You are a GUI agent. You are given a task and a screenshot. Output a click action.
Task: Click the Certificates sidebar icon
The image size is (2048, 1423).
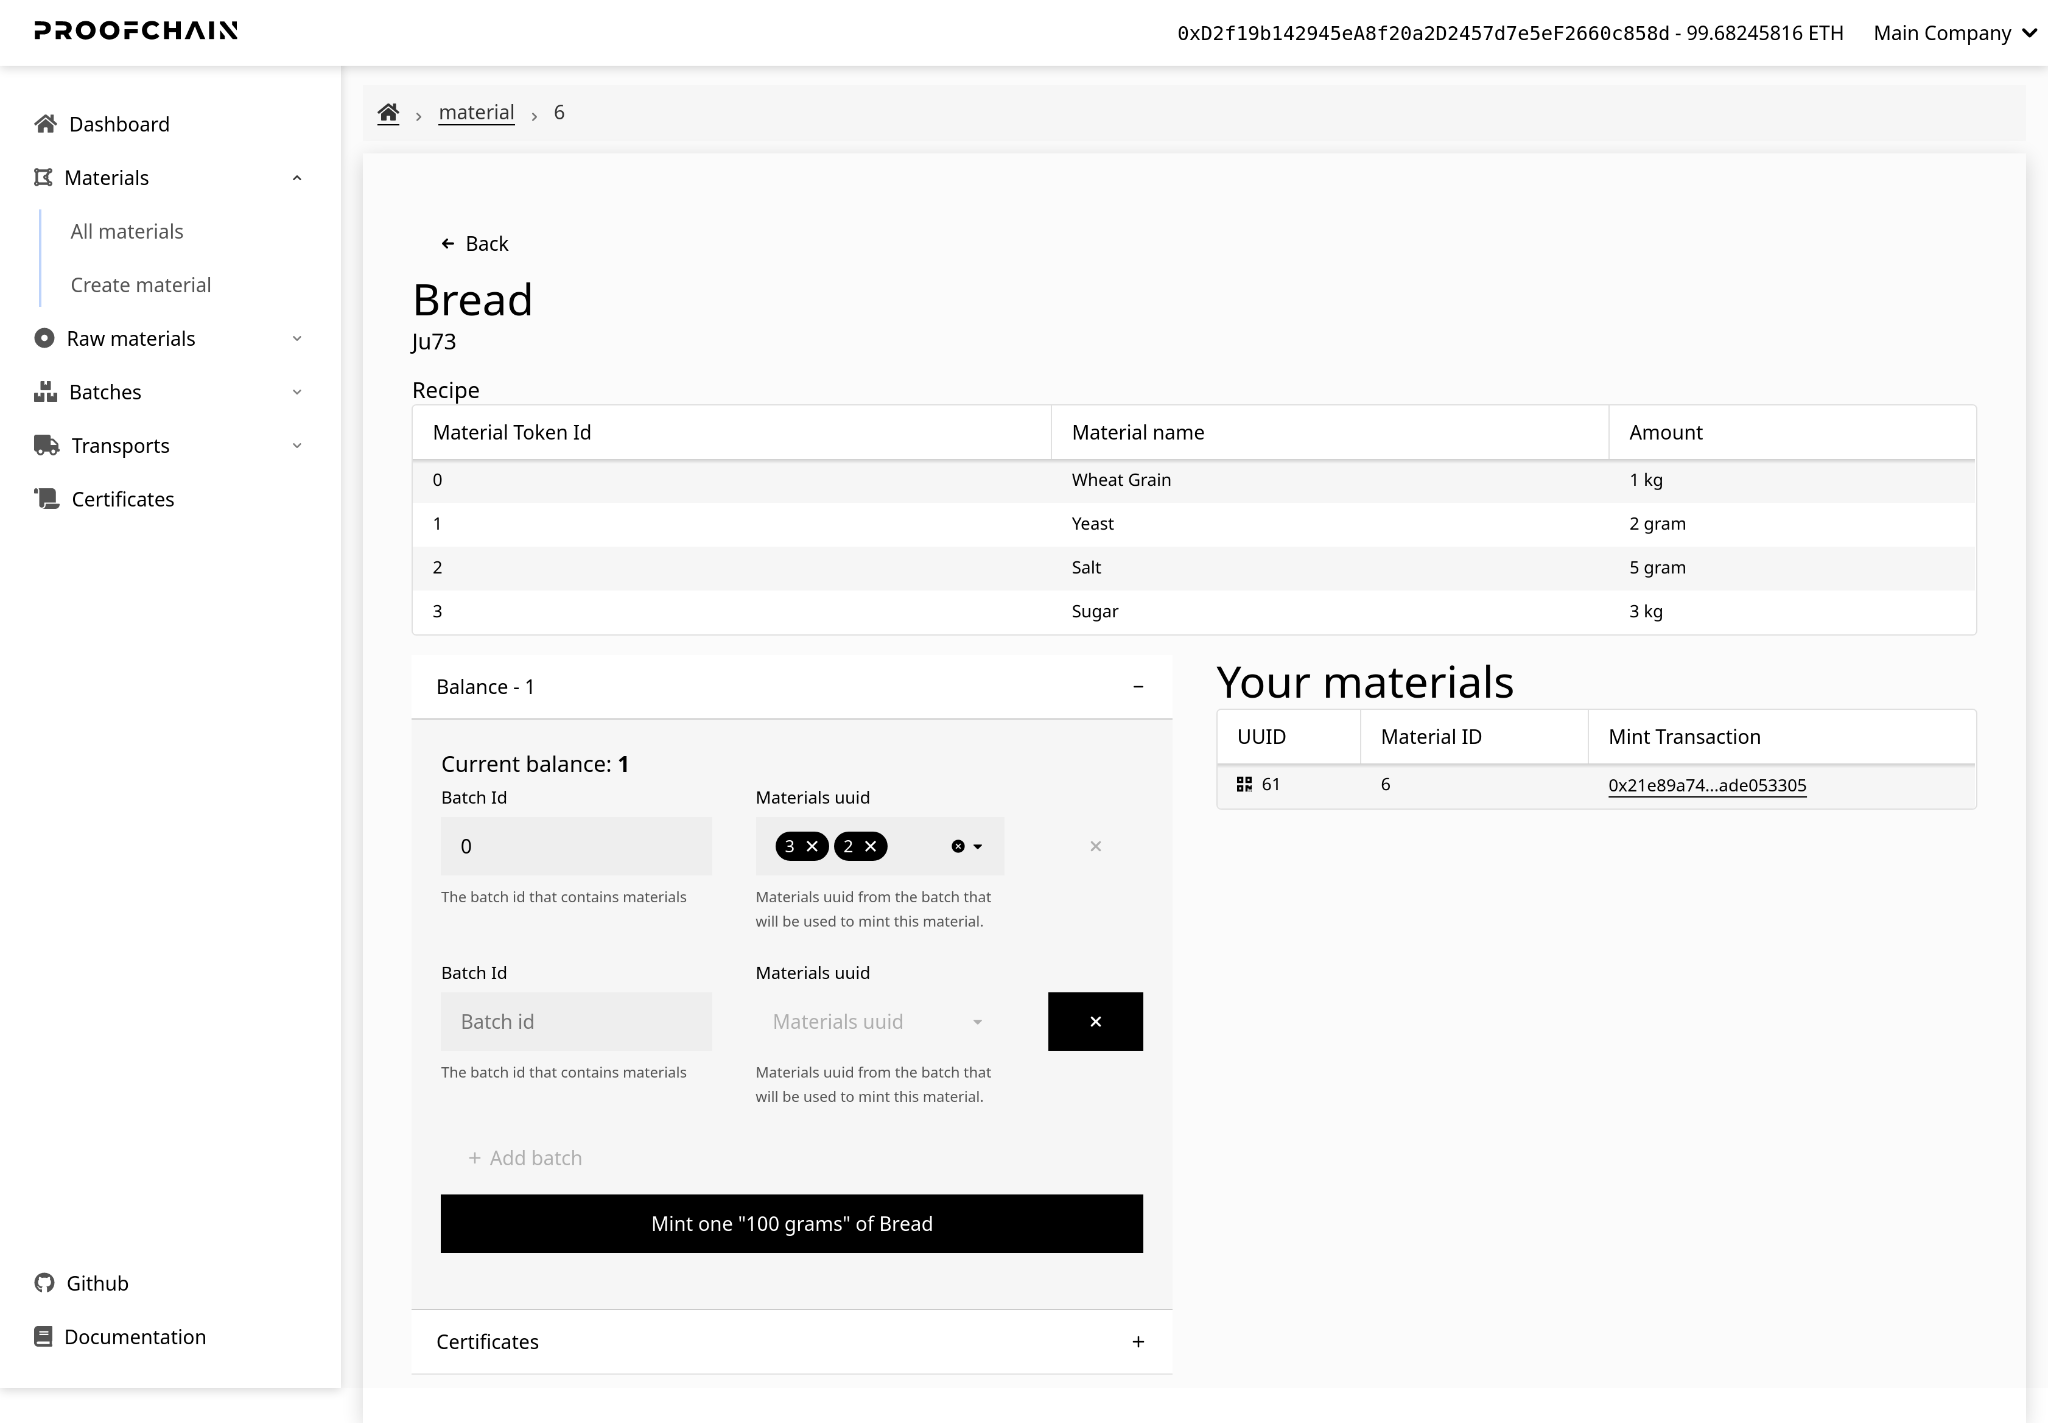[44, 498]
